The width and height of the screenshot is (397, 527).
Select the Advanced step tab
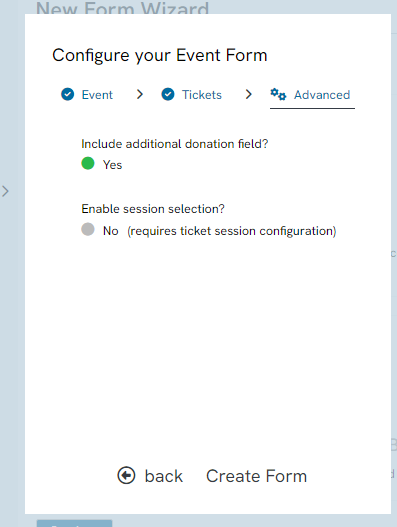[312, 95]
